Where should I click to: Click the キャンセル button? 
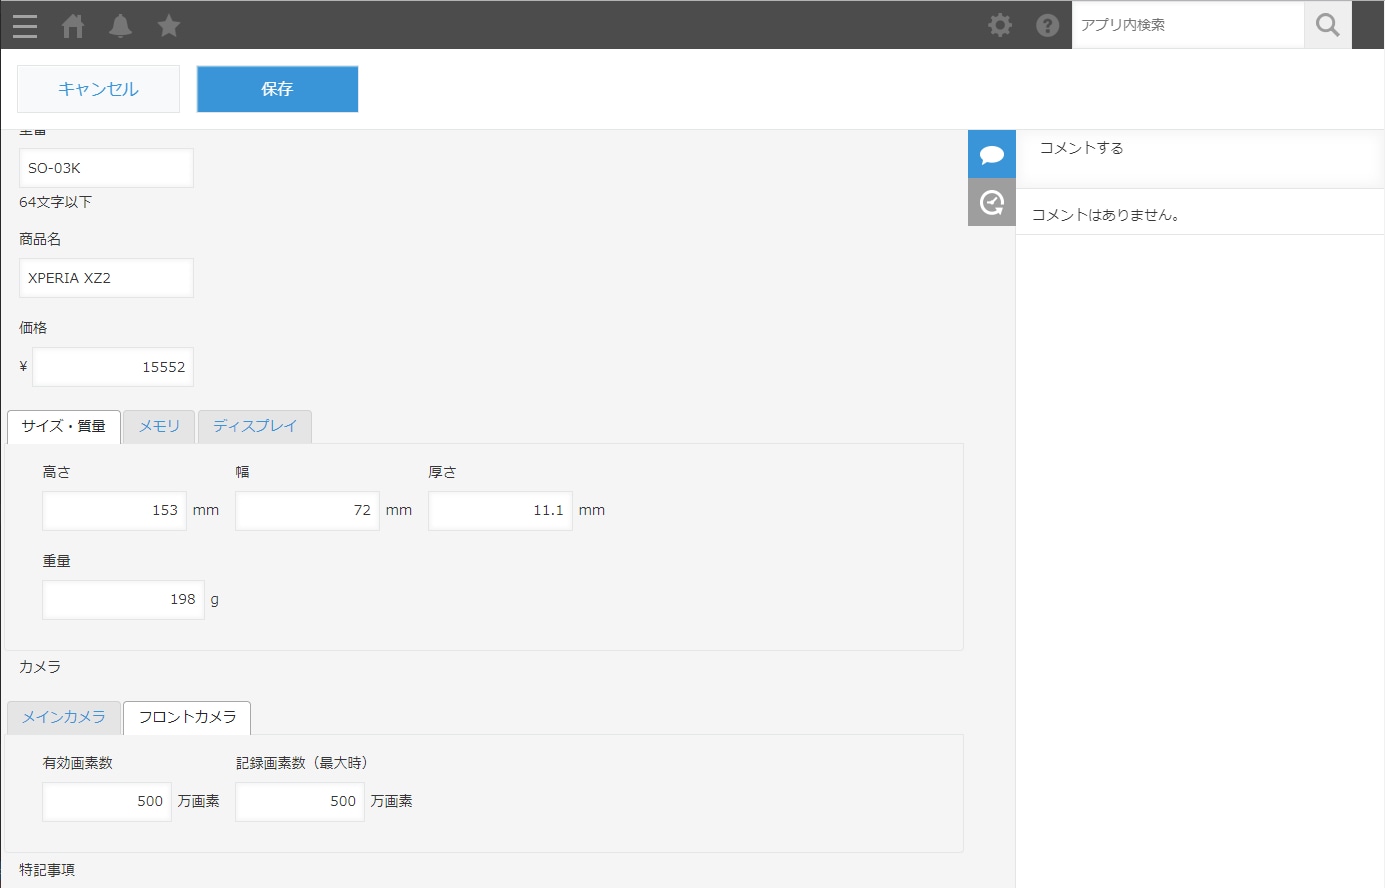click(x=98, y=89)
